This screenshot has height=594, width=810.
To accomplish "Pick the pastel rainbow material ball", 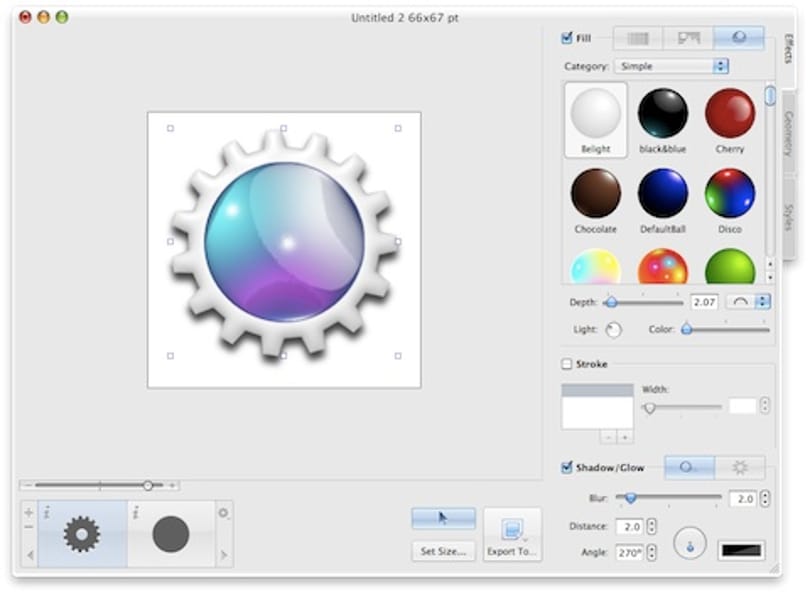I will point(596,267).
